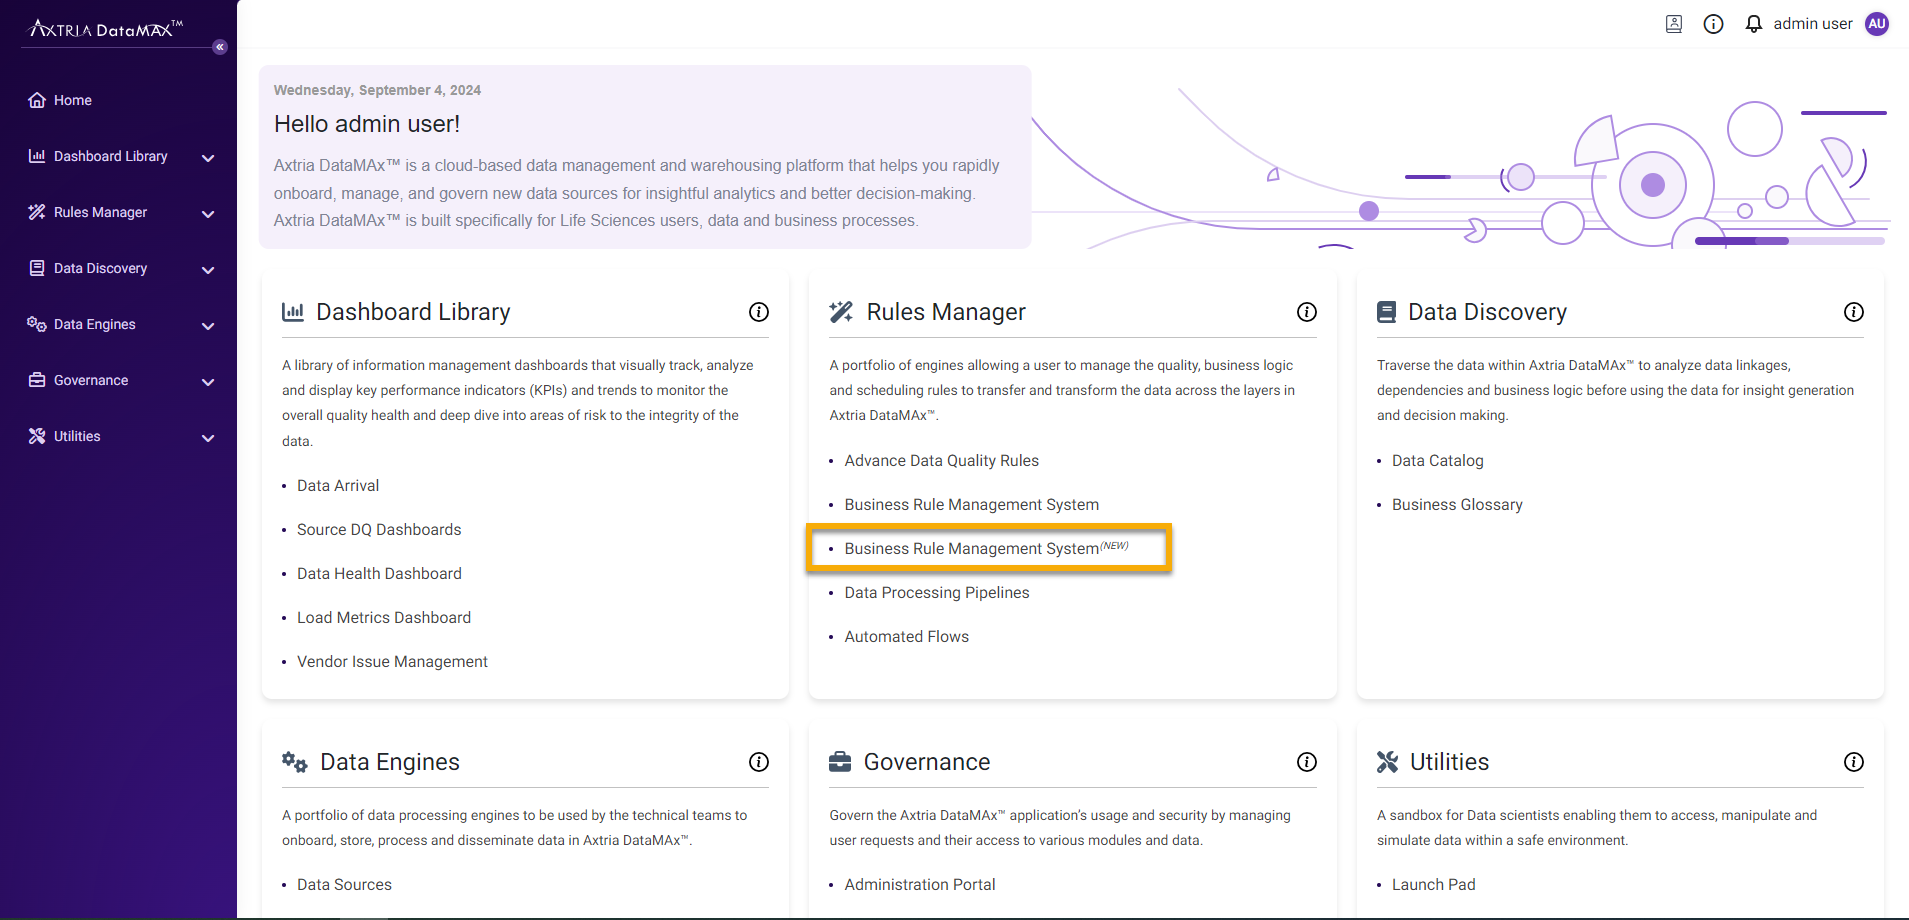Expand Rules Manager sidebar menu

point(208,213)
